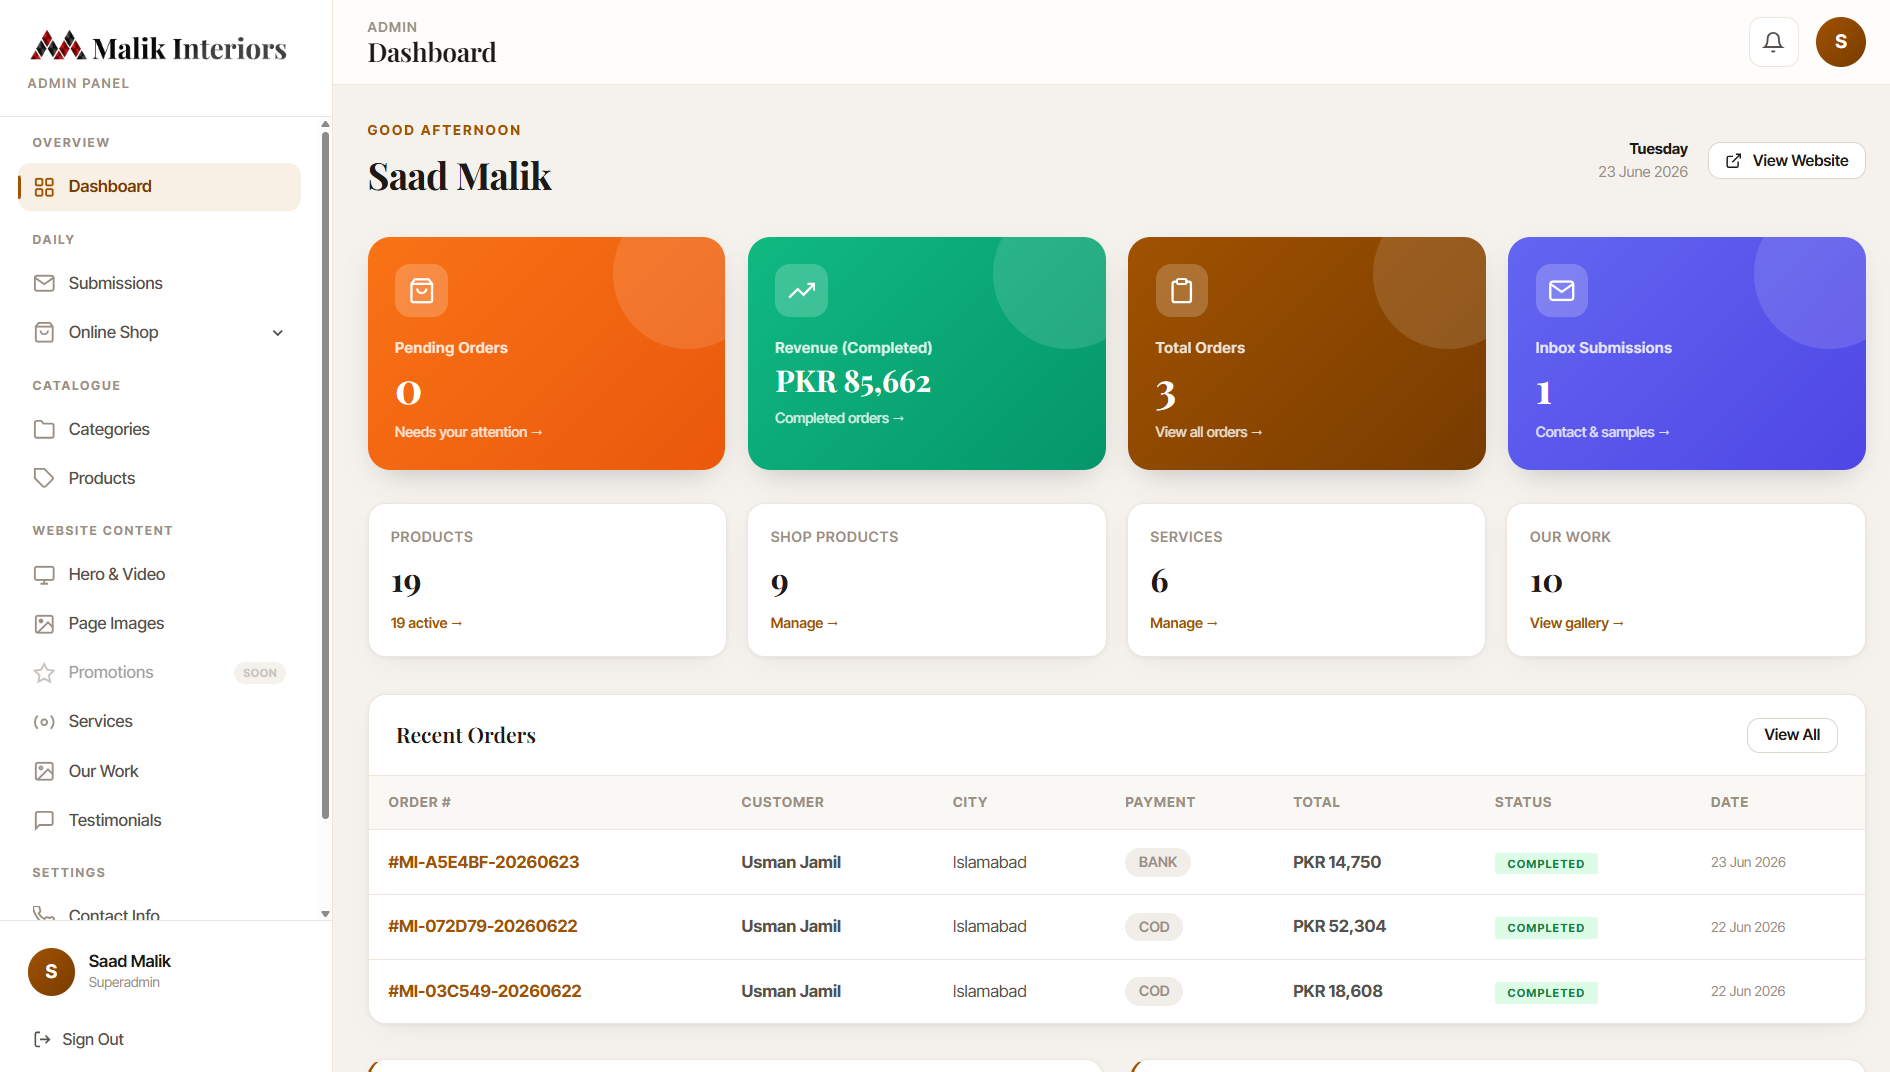Click View All recent orders button

1791,735
